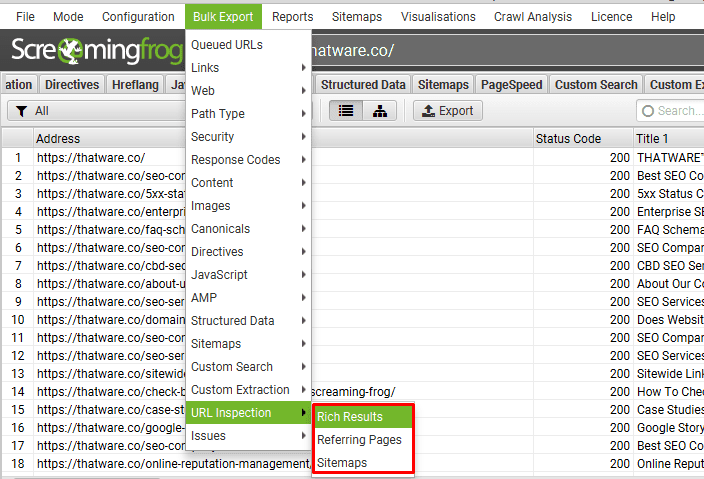Focus the Search input field
Image resolution: width=704 pixels, height=479 pixels.
pos(671,111)
